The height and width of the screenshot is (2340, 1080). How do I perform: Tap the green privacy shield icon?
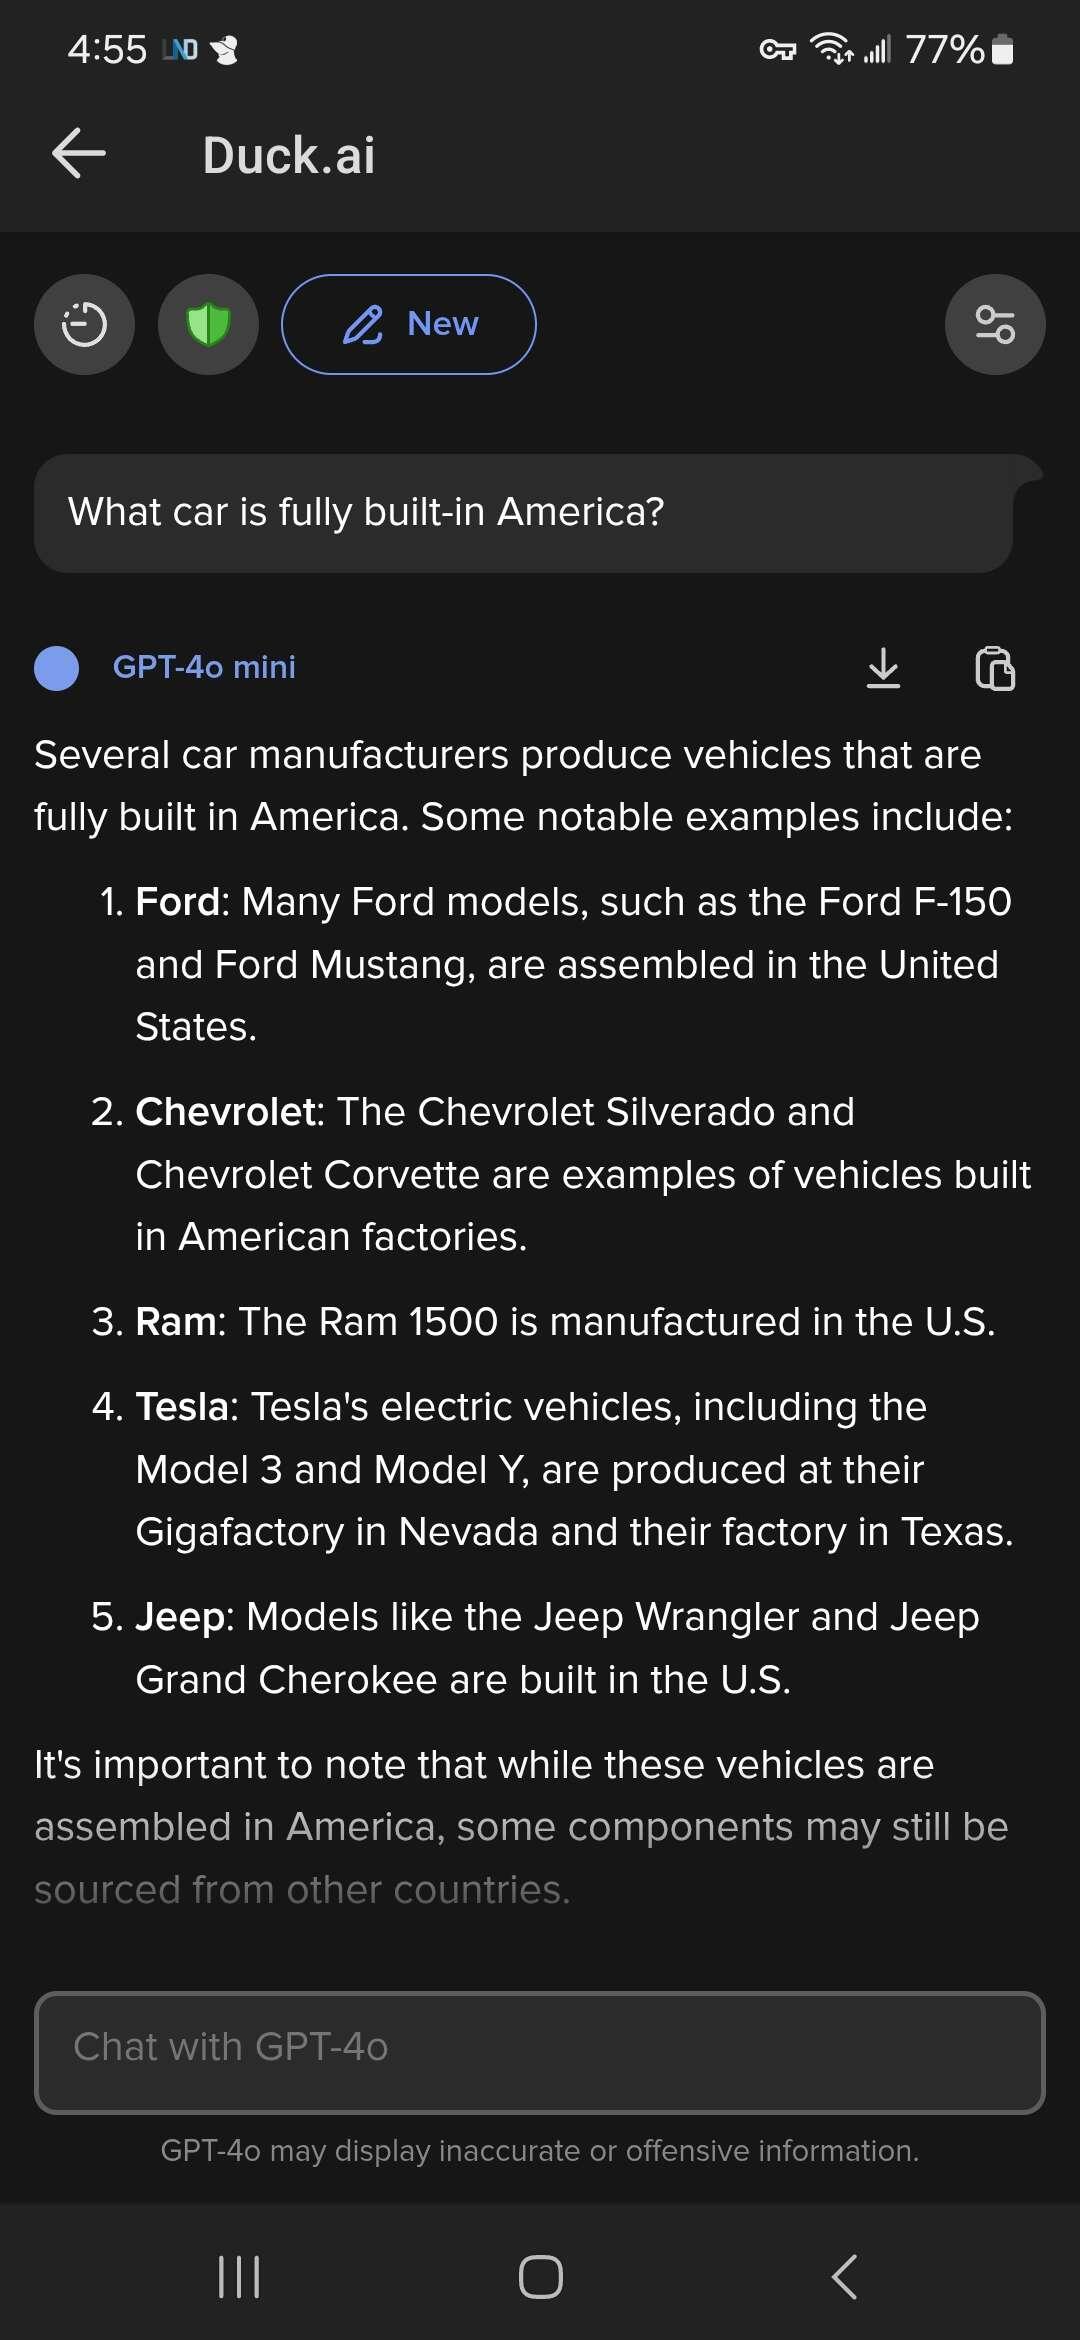208,324
